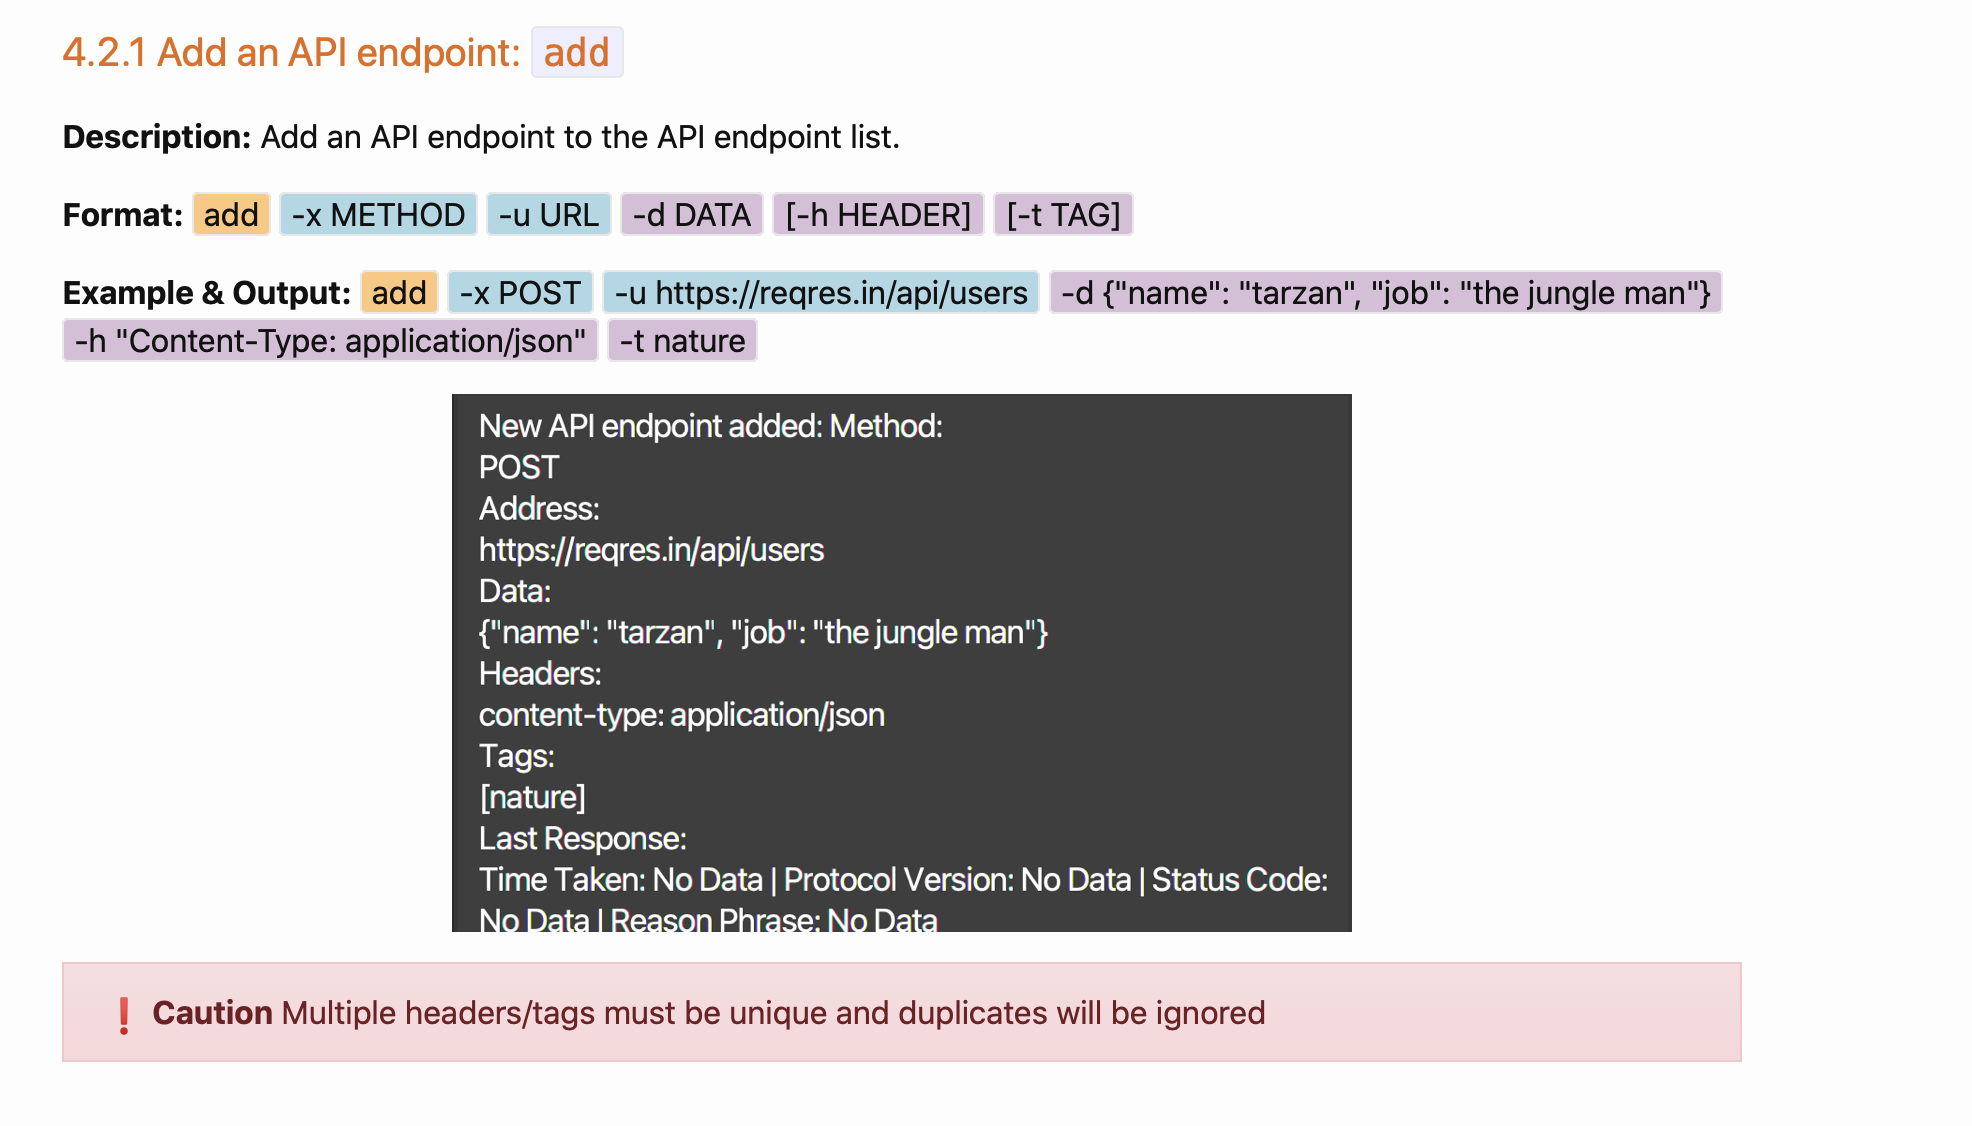Select the dark terminal output block
Image resolution: width=1972 pixels, height=1126 pixels.
pyautogui.click(x=902, y=662)
